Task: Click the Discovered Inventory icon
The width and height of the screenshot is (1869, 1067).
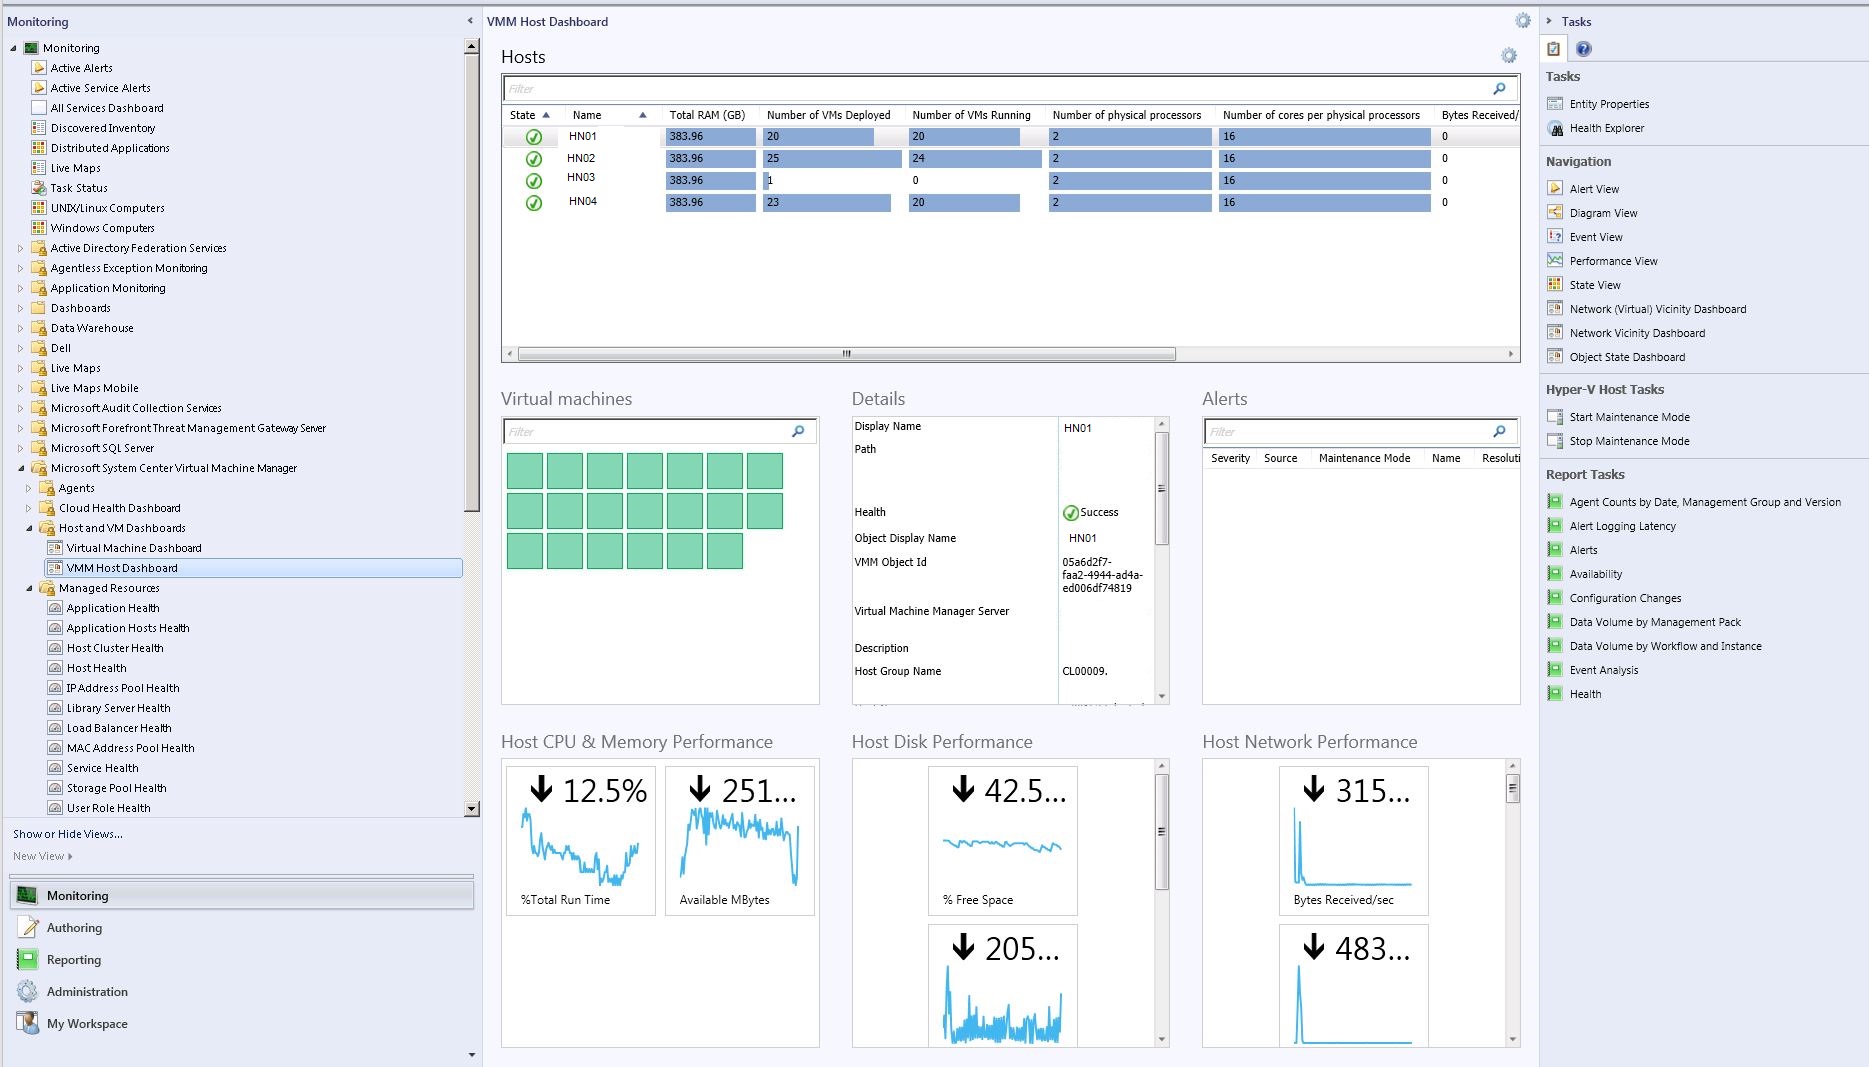Action: 39,128
